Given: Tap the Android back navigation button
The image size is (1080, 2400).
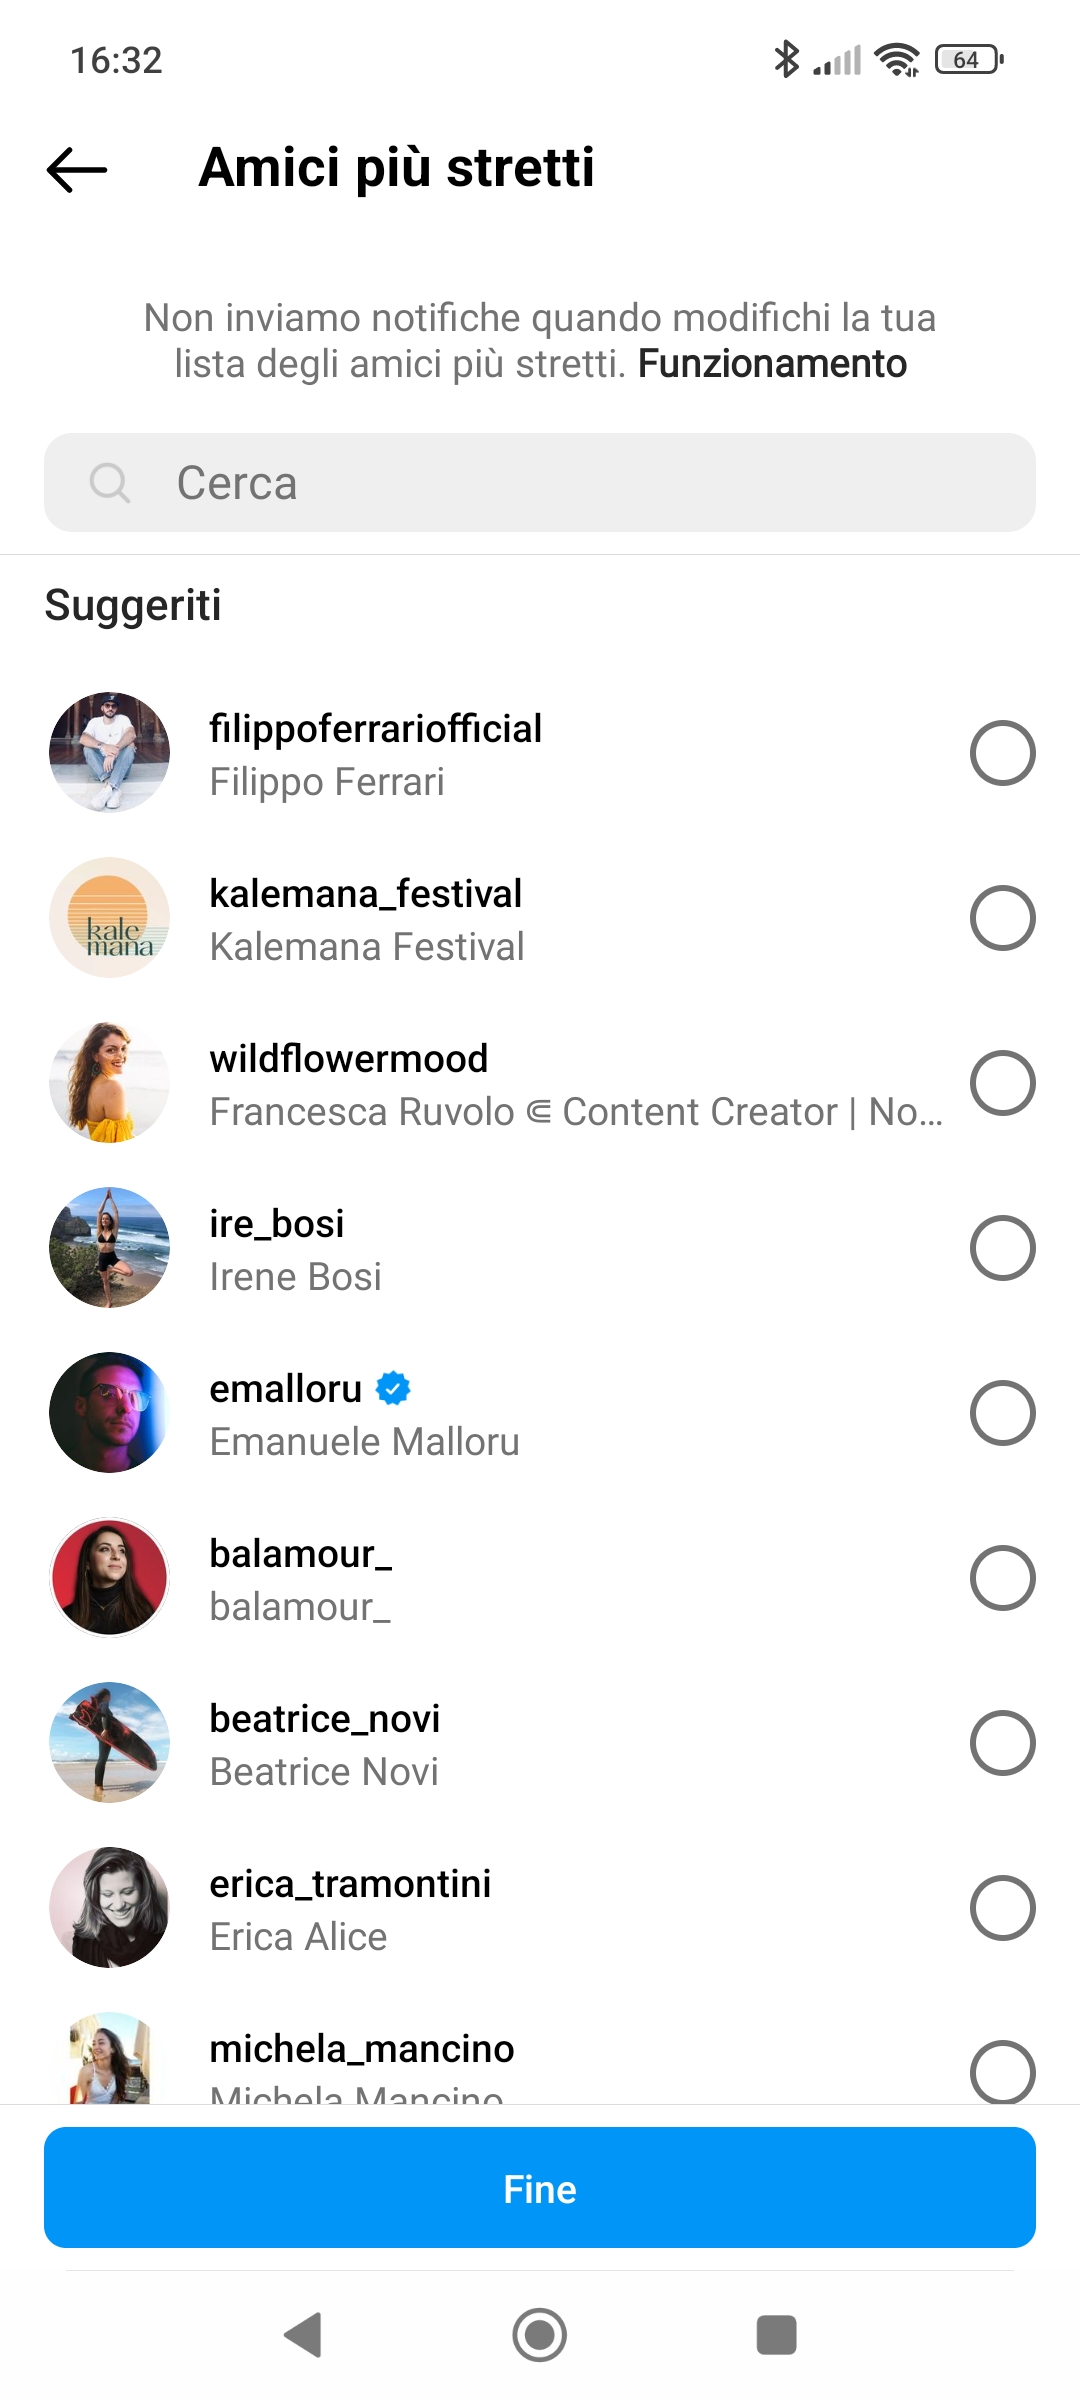Looking at the screenshot, I should click(303, 2335).
